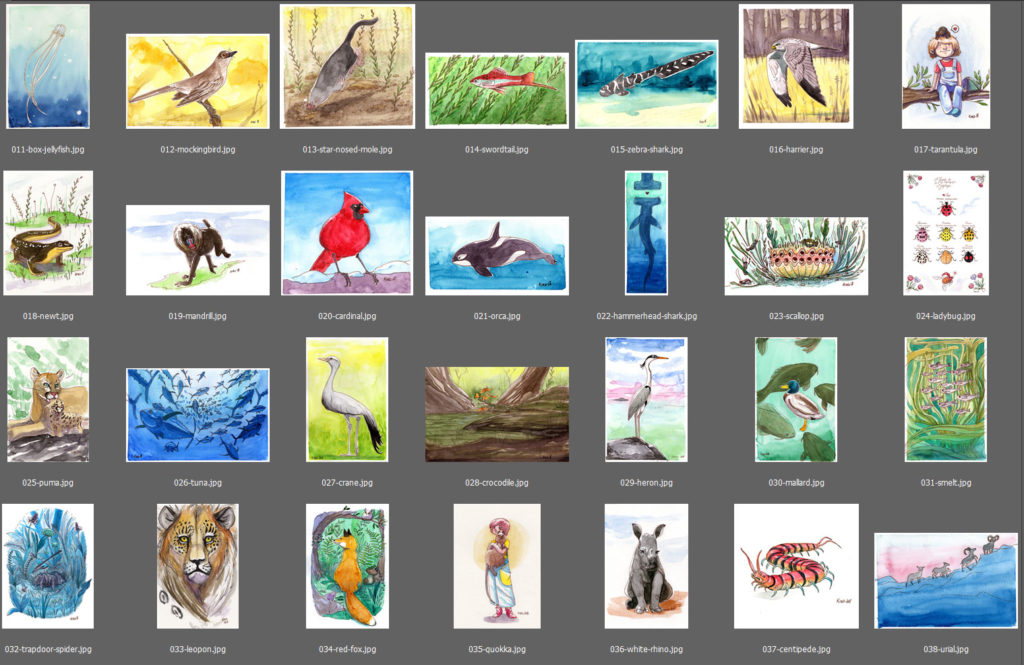Click the tuna school painting thumbnail
Viewport: 1024px width, 665px height.
(198, 415)
